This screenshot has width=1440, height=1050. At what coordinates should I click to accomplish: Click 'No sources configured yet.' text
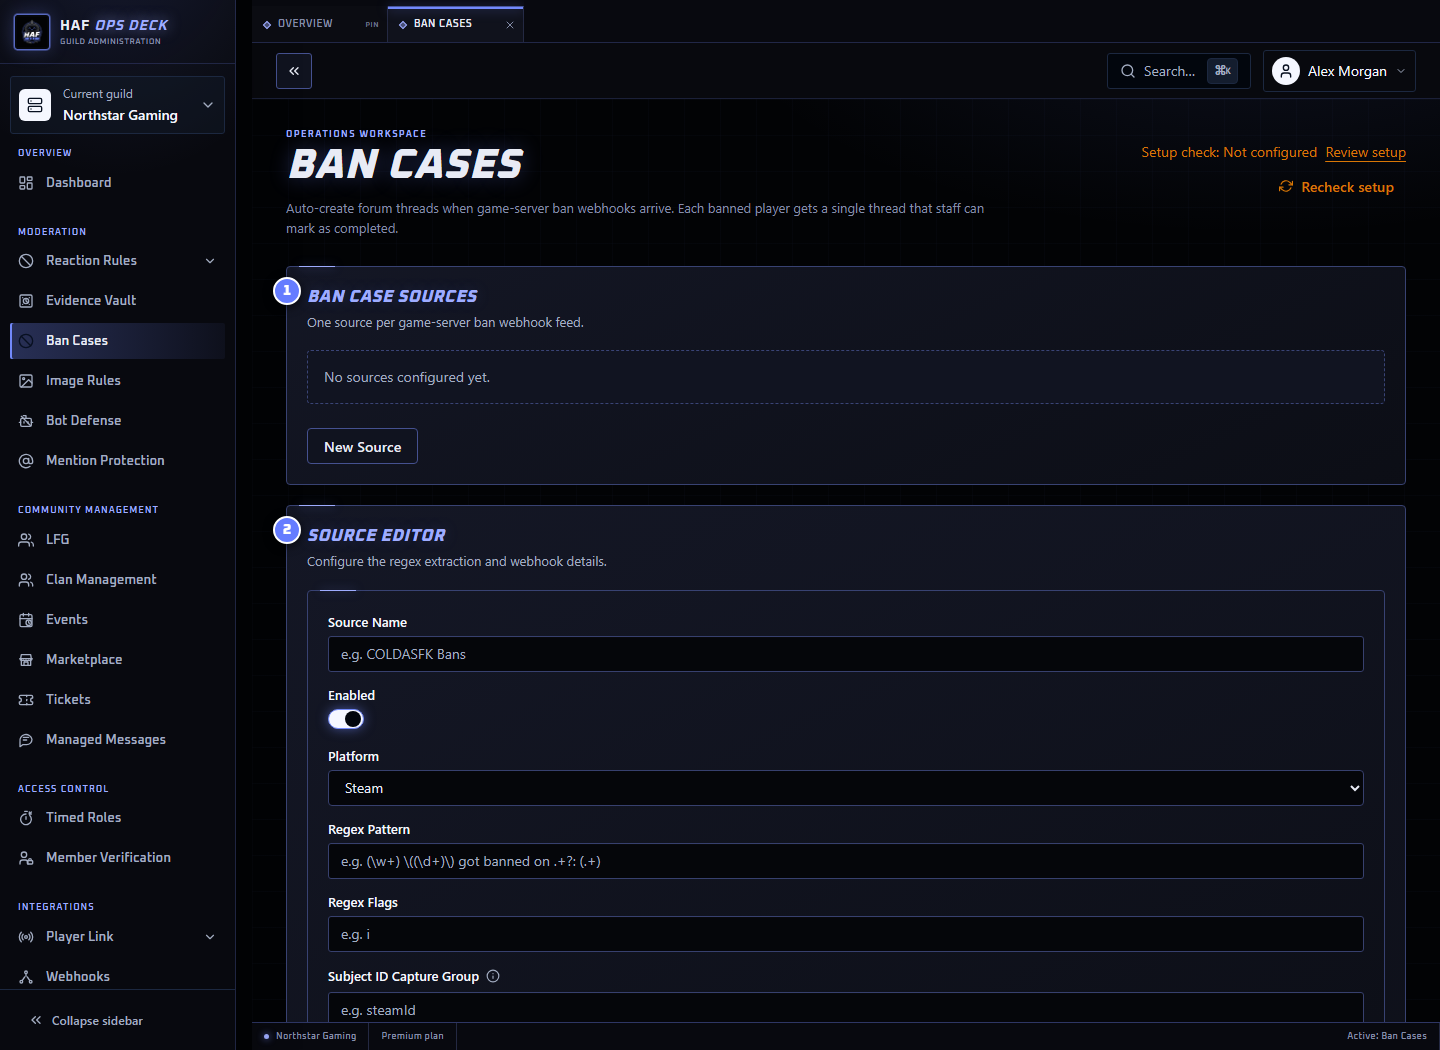pos(407,378)
